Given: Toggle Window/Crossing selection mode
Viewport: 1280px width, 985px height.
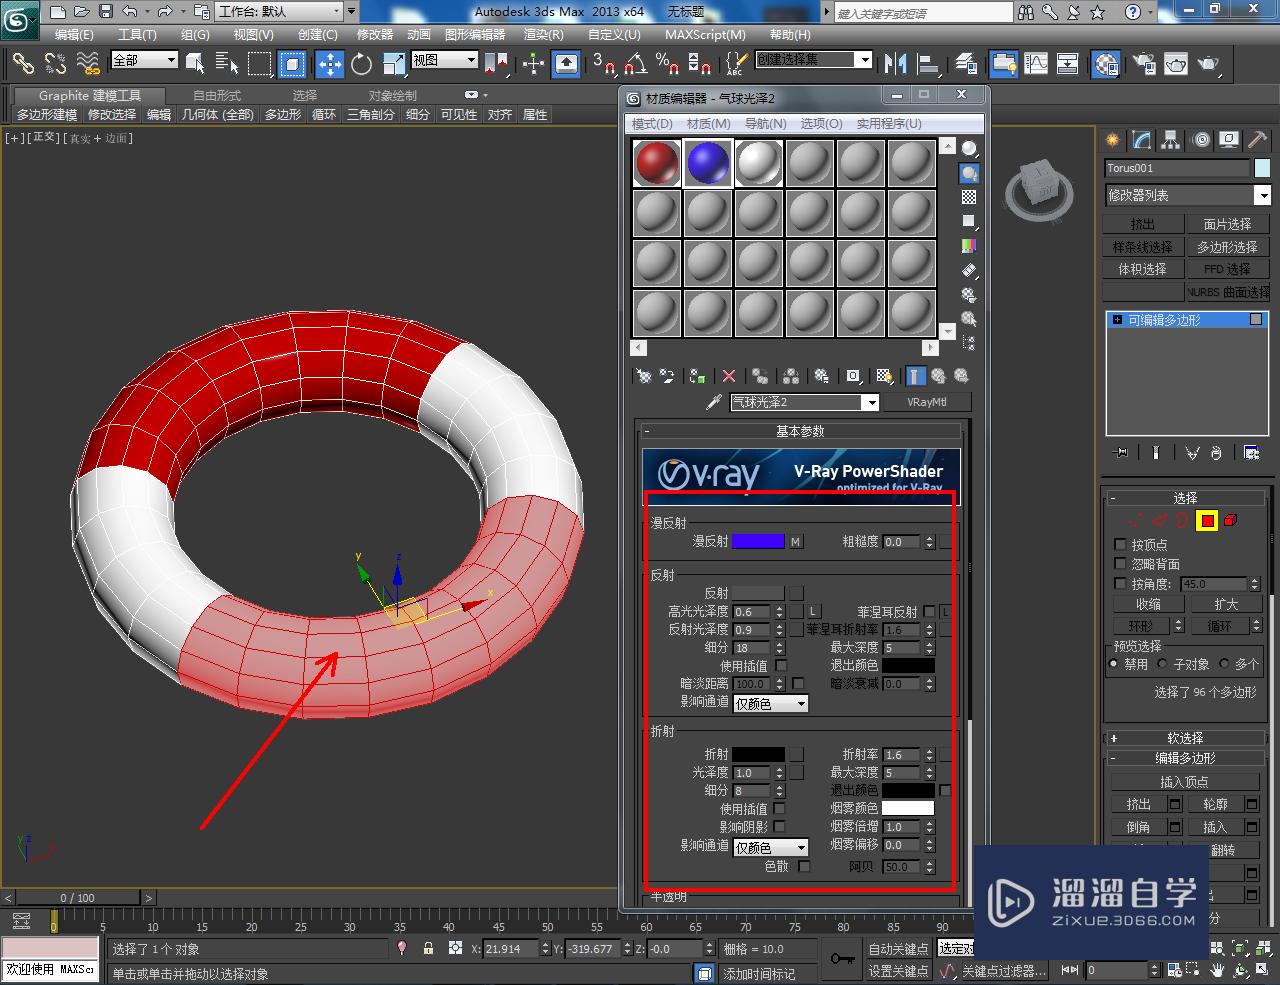Looking at the screenshot, I should [292, 64].
